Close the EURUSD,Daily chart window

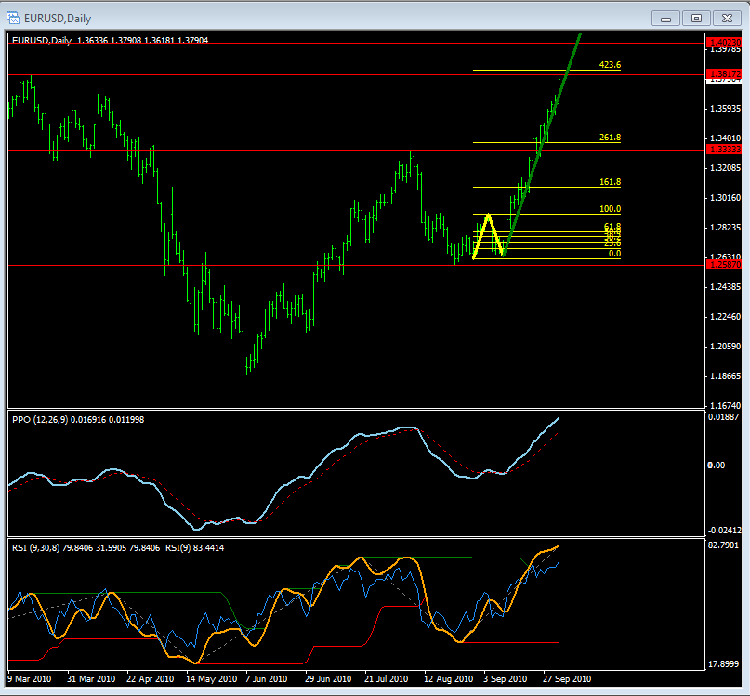[728, 17]
